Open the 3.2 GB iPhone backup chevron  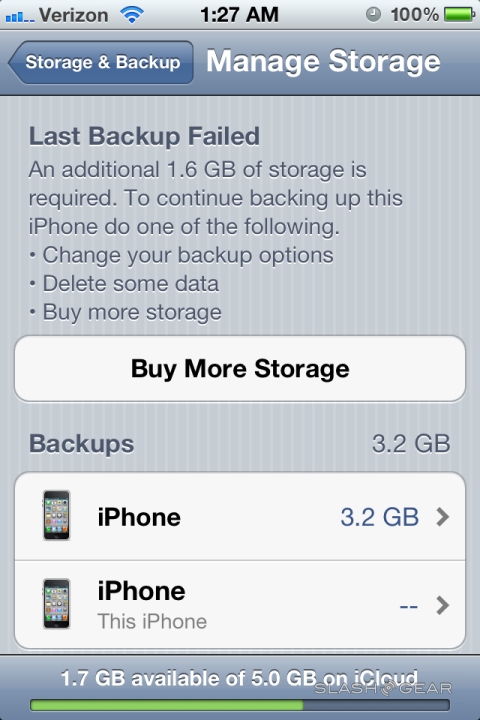pos(442,517)
